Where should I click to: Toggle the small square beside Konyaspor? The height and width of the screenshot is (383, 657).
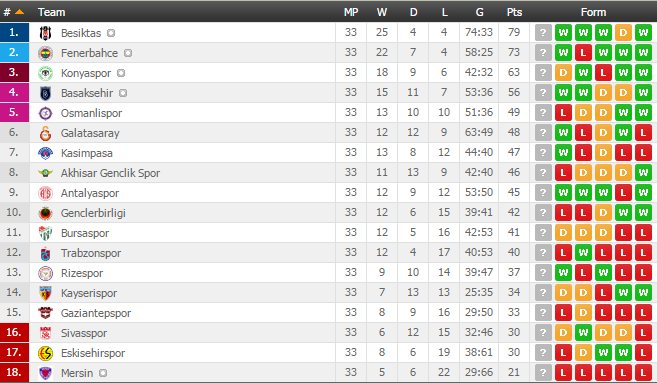121,73
